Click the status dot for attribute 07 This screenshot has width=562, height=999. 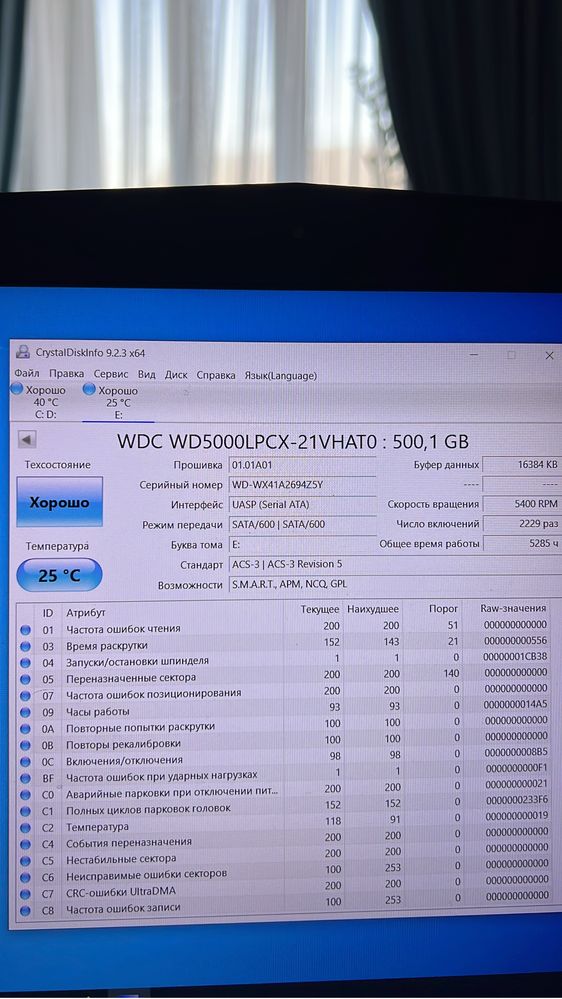pos(25,696)
